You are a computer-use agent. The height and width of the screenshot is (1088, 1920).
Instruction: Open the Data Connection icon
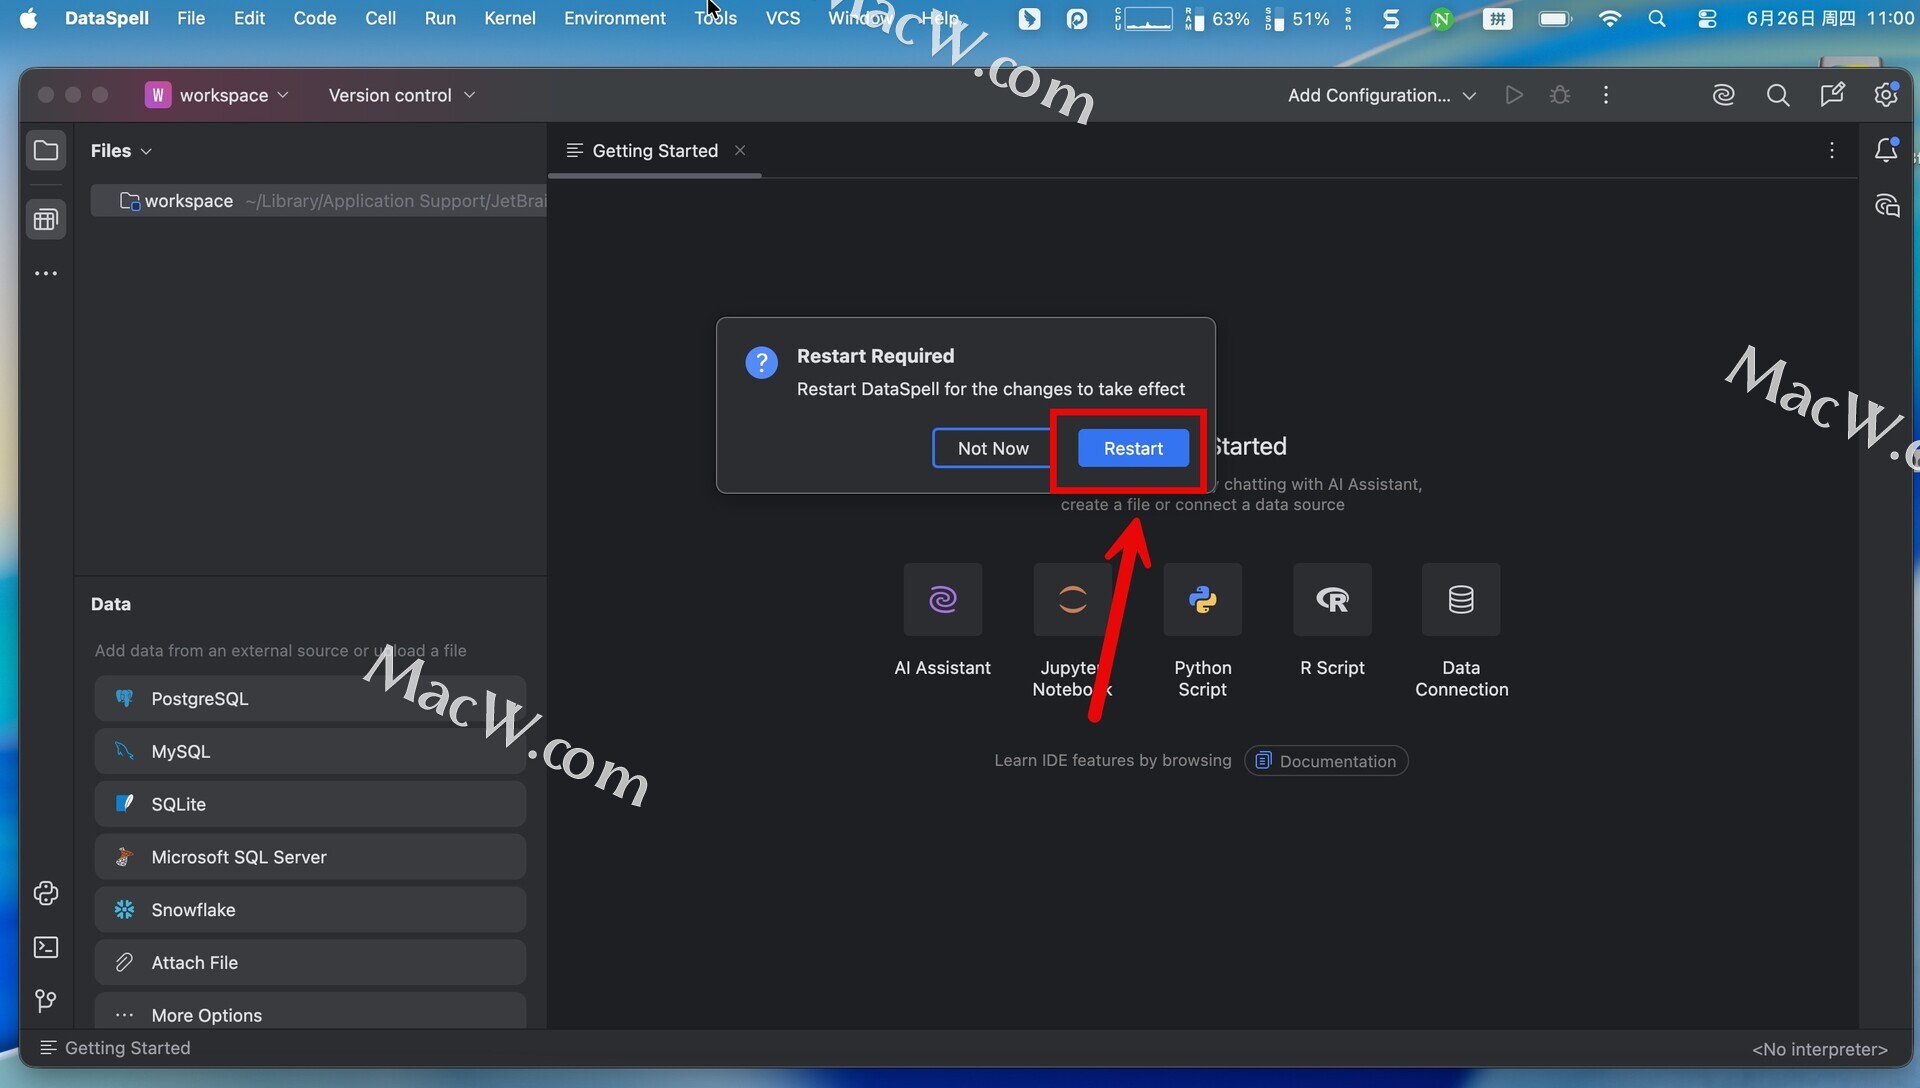(x=1461, y=600)
